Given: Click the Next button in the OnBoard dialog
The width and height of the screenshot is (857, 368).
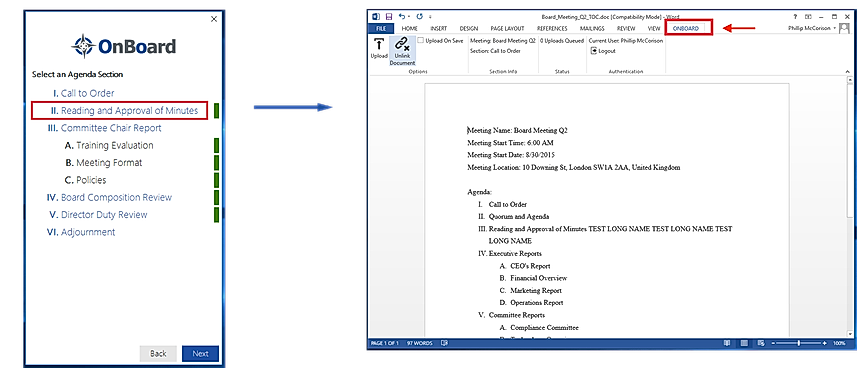Looking at the screenshot, I should pos(200,354).
